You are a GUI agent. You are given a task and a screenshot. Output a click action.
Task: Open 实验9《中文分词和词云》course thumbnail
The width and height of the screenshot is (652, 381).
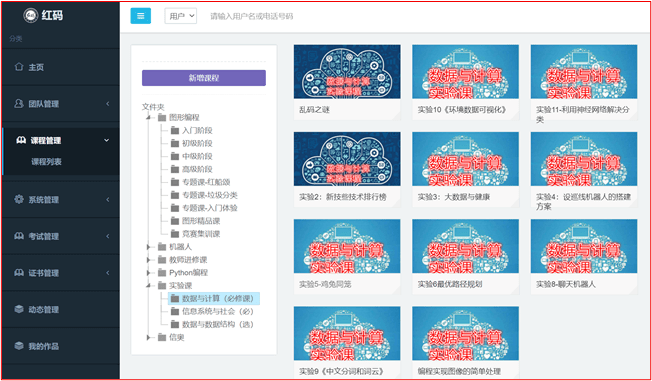pyautogui.click(x=347, y=334)
